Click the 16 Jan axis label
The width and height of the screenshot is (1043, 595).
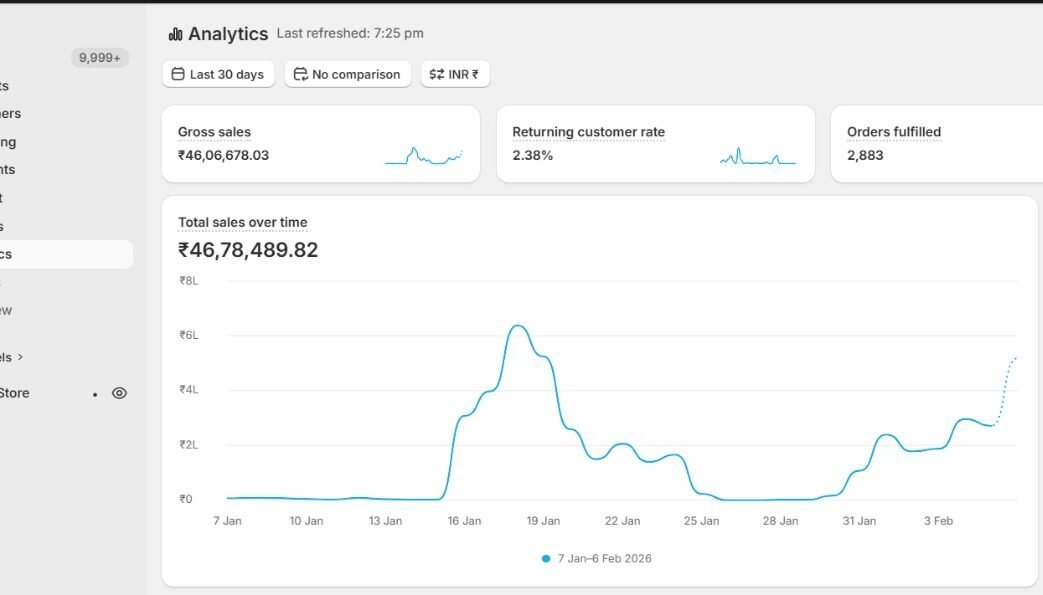tap(464, 520)
